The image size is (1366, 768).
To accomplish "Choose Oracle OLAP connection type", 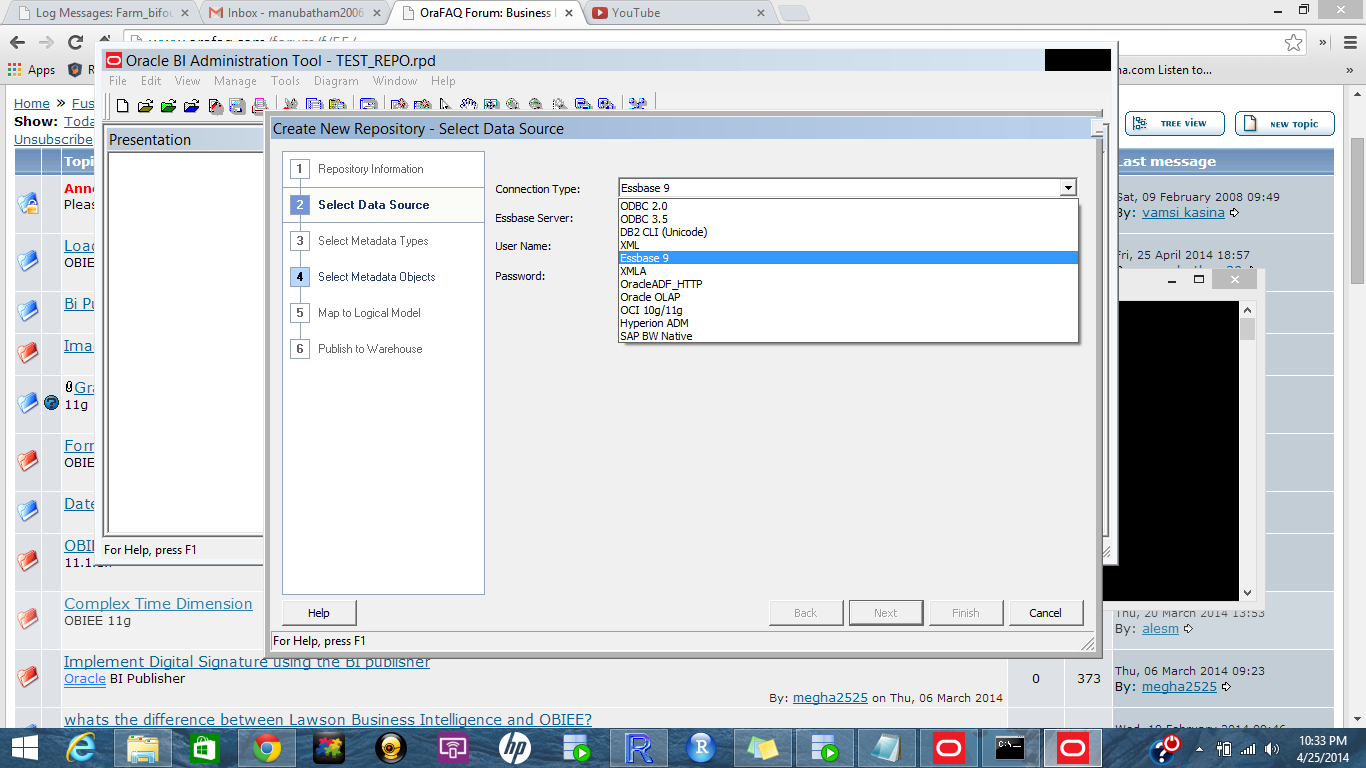I will point(848,297).
